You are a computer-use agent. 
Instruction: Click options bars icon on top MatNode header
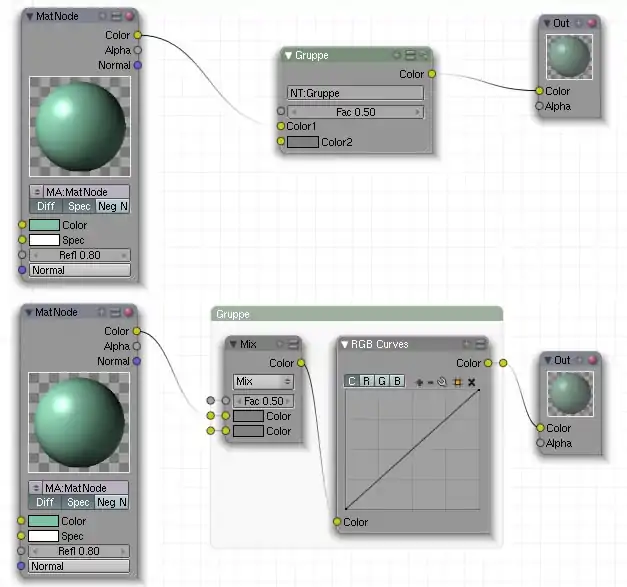[116, 16]
